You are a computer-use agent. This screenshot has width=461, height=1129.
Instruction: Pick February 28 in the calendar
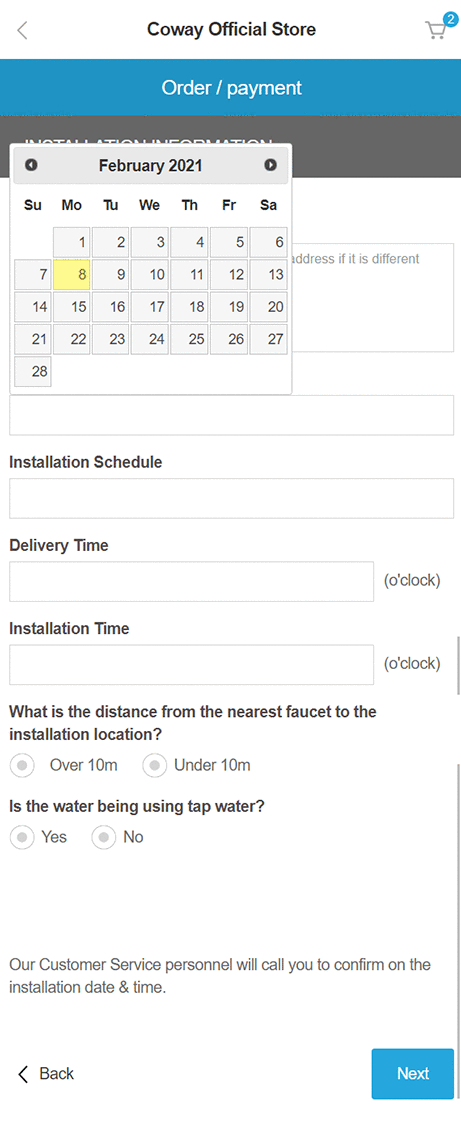click(33, 372)
